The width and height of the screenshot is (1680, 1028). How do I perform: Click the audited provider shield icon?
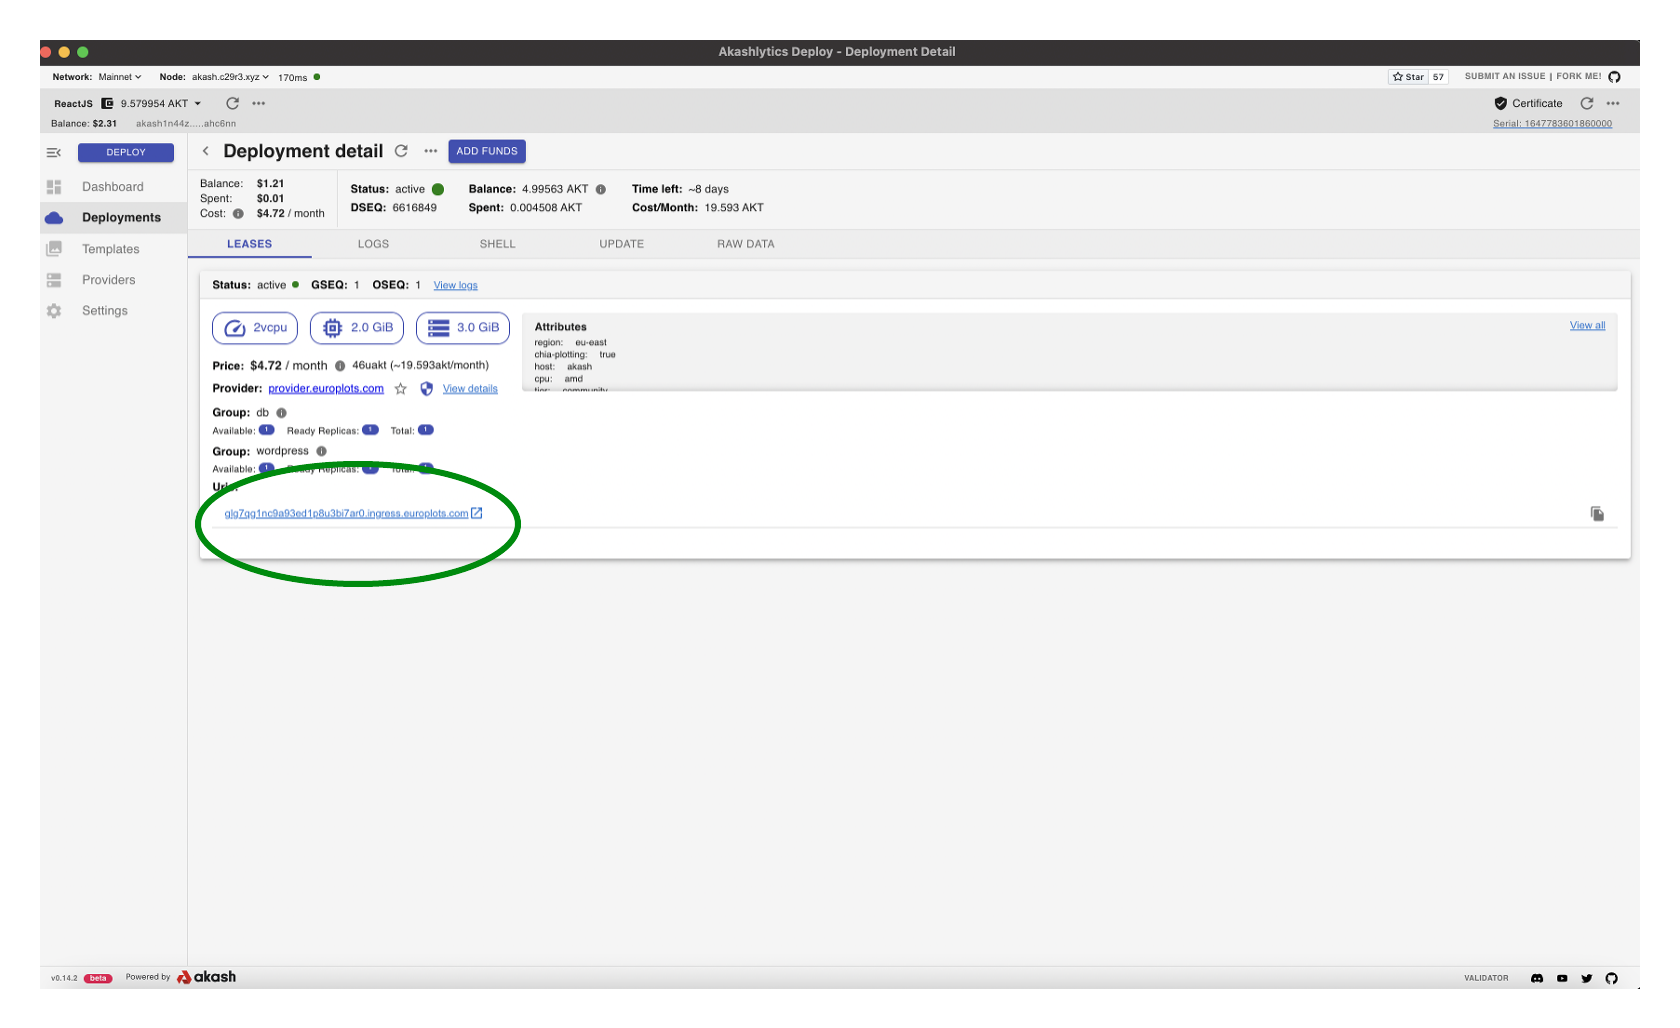(427, 389)
